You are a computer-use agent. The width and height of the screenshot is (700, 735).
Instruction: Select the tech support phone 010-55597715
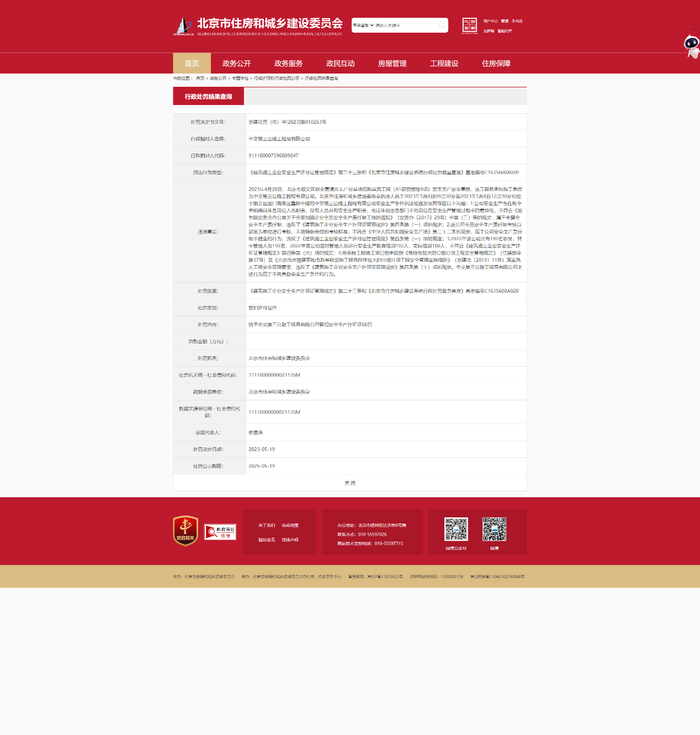click(x=389, y=543)
